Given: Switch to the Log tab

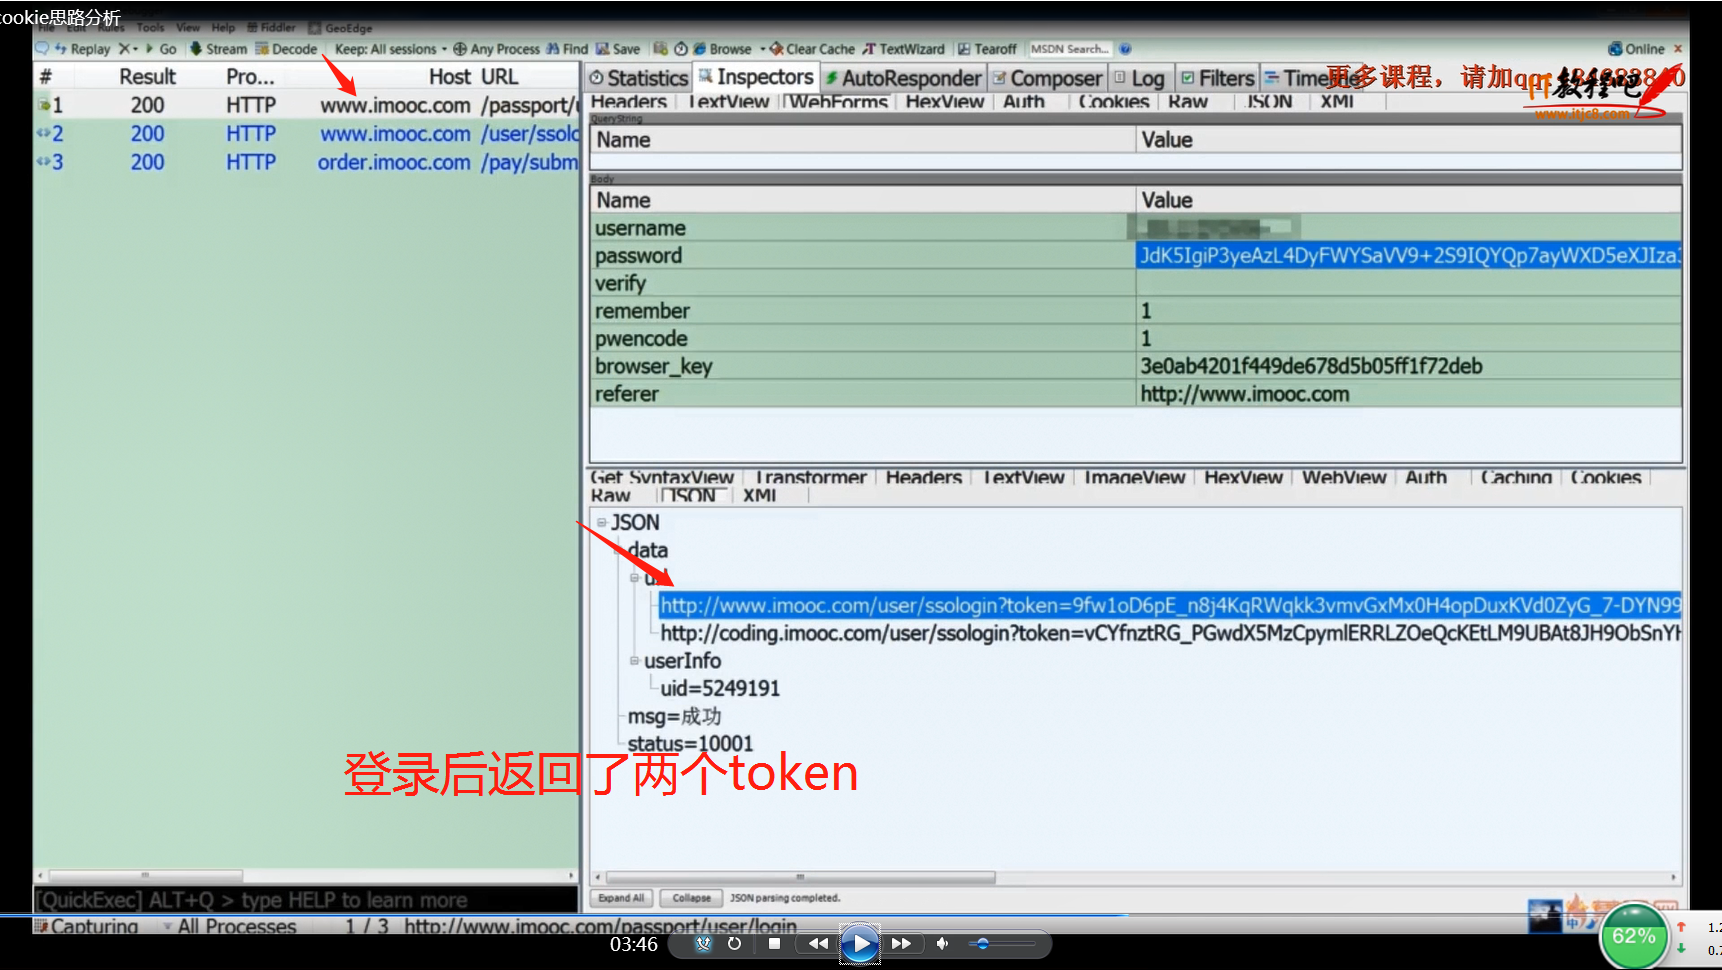Looking at the screenshot, I should pos(1139,78).
